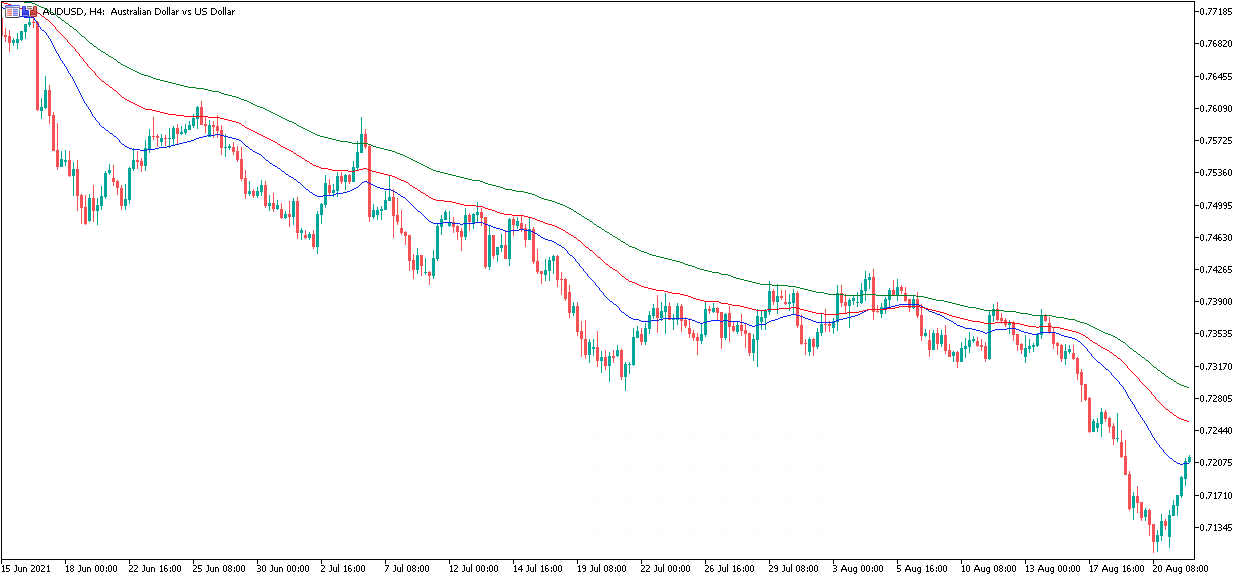This screenshot has width=1241, height=577.
Task: Click the 0.76455 price scale label
Action: (x=1217, y=76)
